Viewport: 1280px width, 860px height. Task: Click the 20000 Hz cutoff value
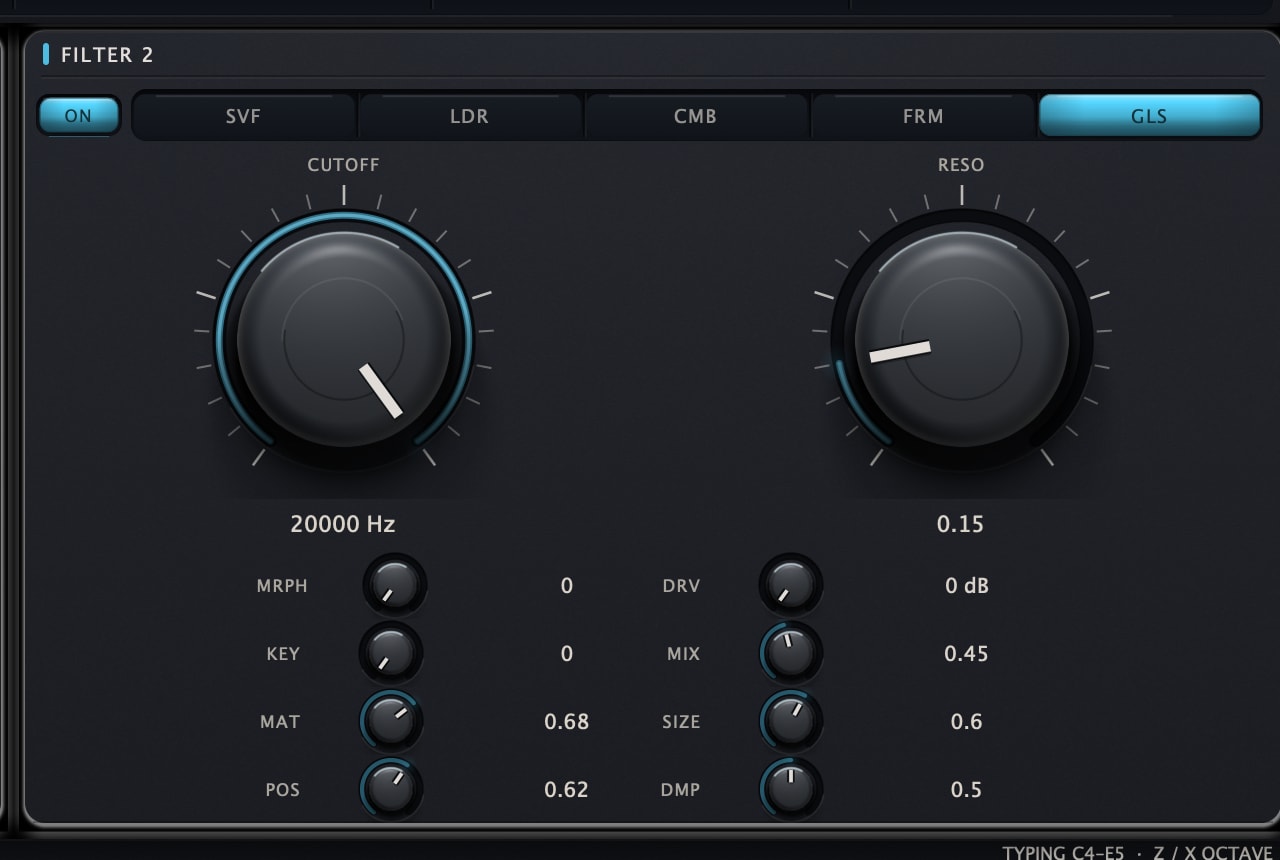click(x=343, y=523)
